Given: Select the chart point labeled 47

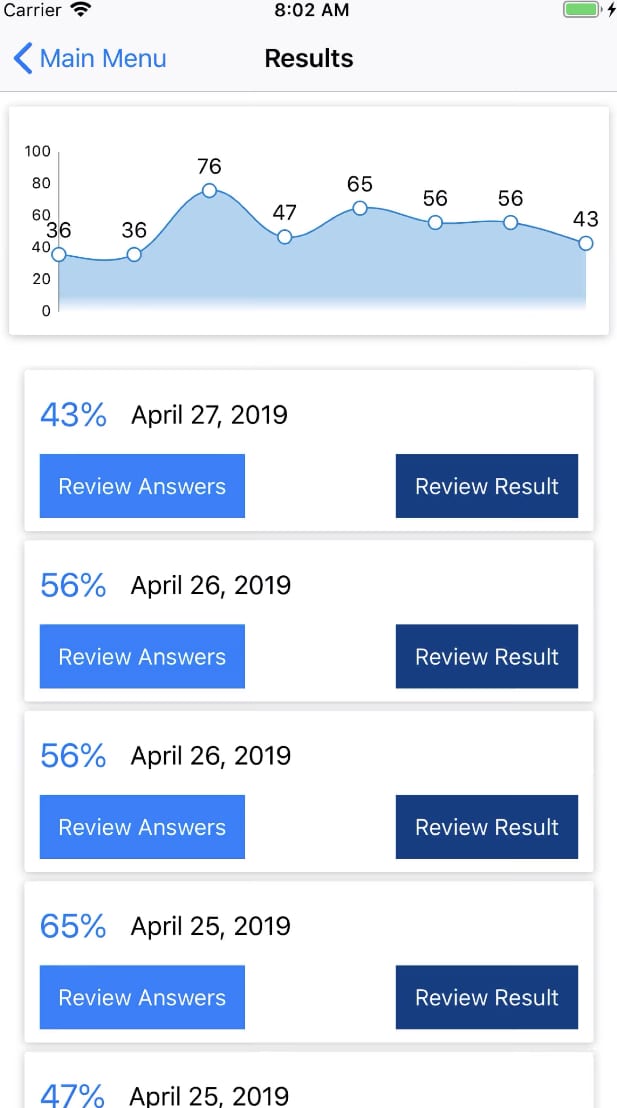Looking at the screenshot, I should pyautogui.click(x=284, y=237).
